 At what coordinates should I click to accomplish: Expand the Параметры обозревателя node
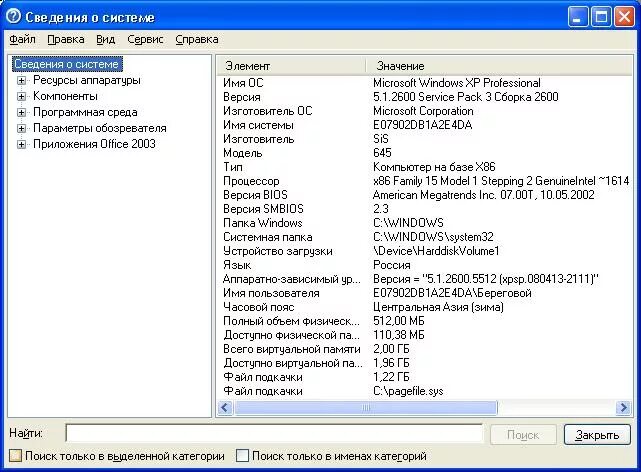click(x=21, y=128)
